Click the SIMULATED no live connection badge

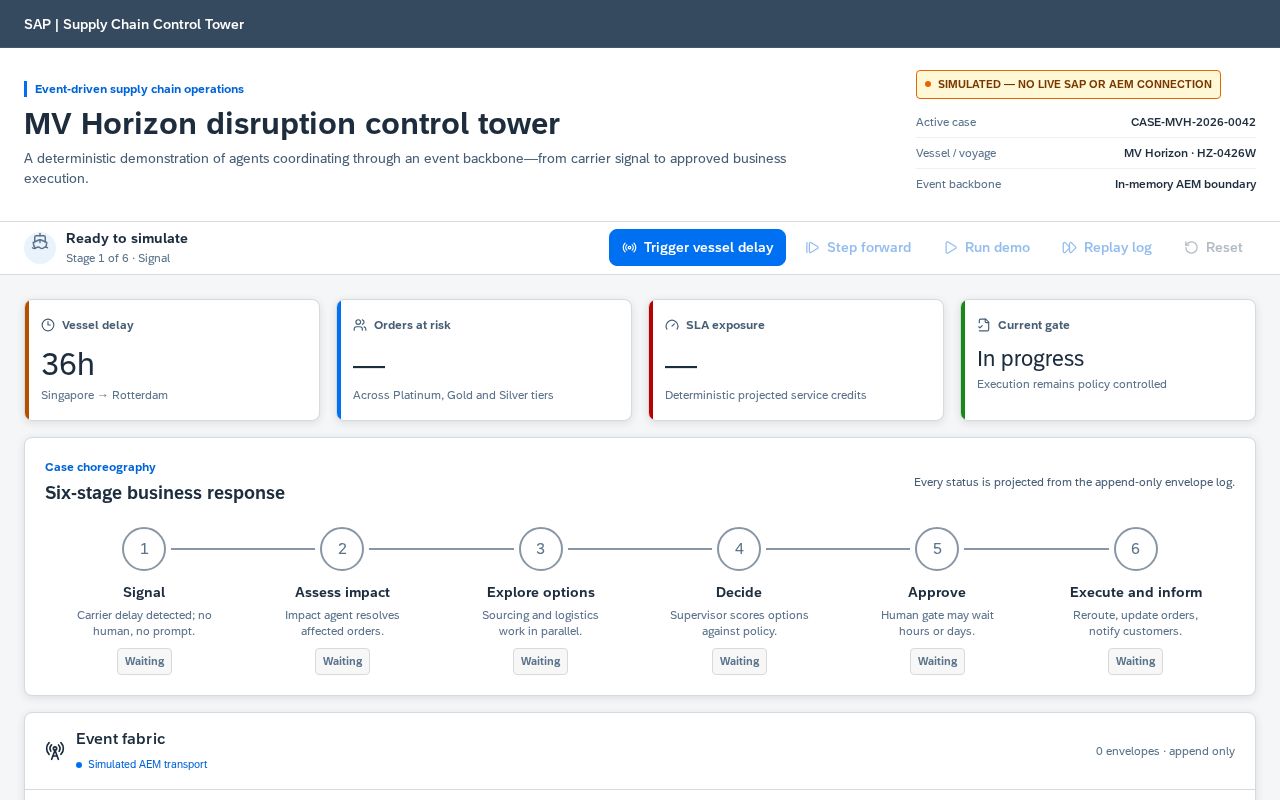click(1068, 84)
